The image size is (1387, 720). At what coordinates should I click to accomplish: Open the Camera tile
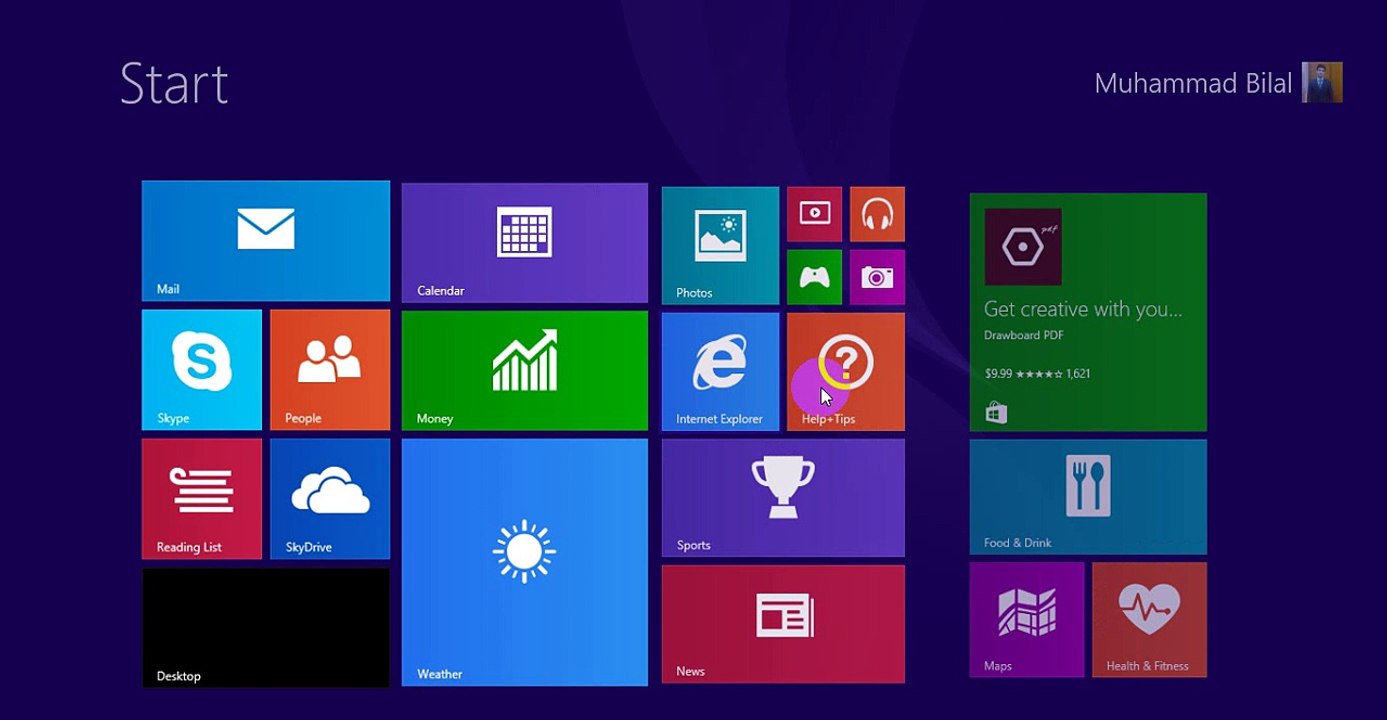tap(877, 277)
